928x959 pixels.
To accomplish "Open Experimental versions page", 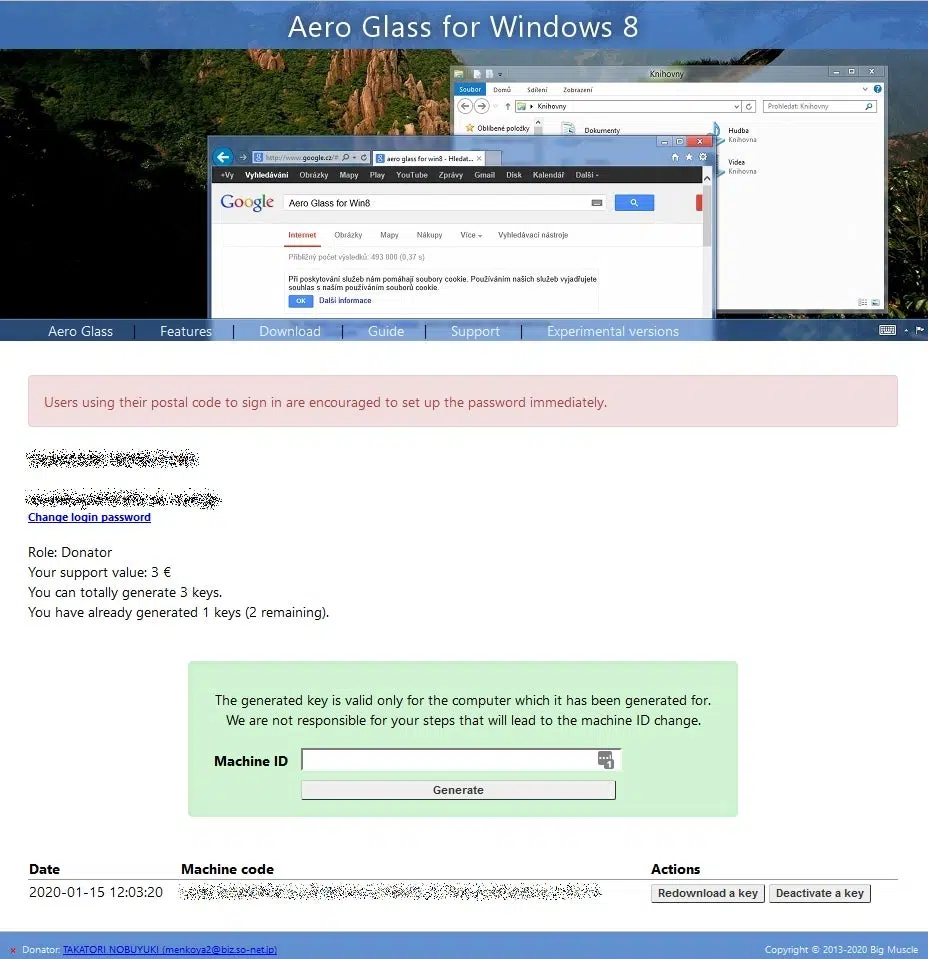I will (x=612, y=331).
